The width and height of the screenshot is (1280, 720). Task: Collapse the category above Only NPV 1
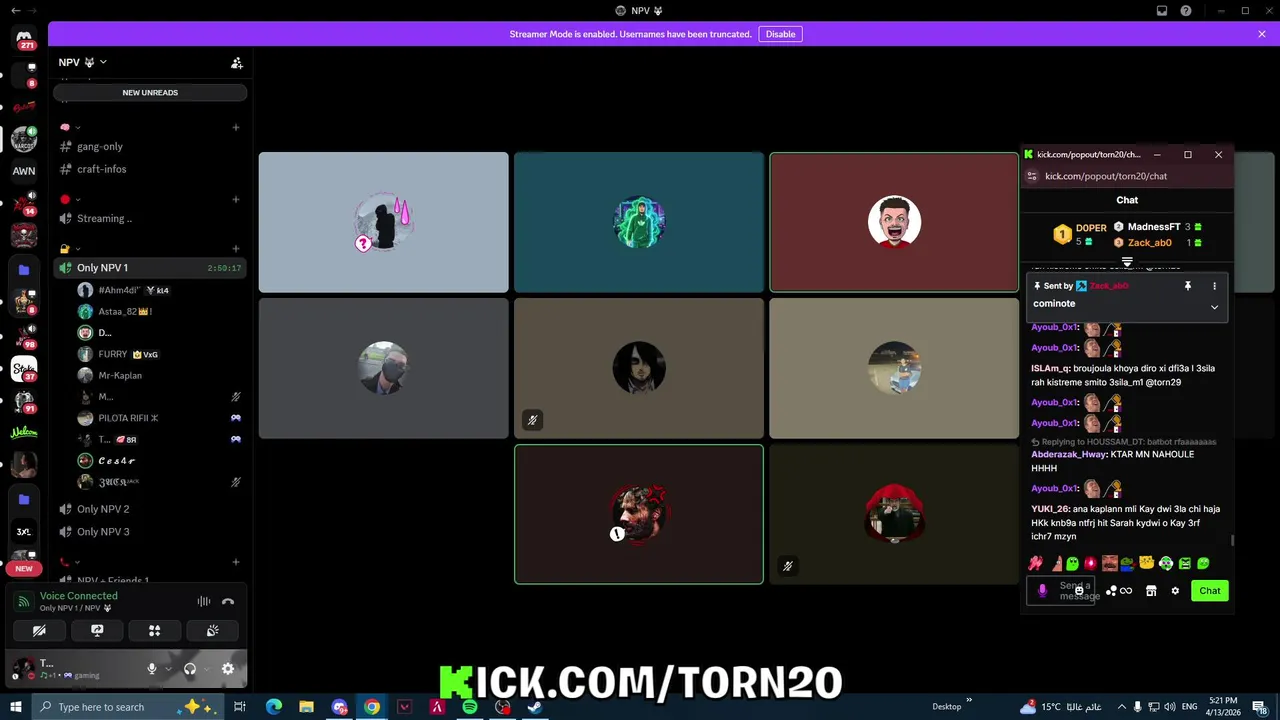tap(70, 248)
